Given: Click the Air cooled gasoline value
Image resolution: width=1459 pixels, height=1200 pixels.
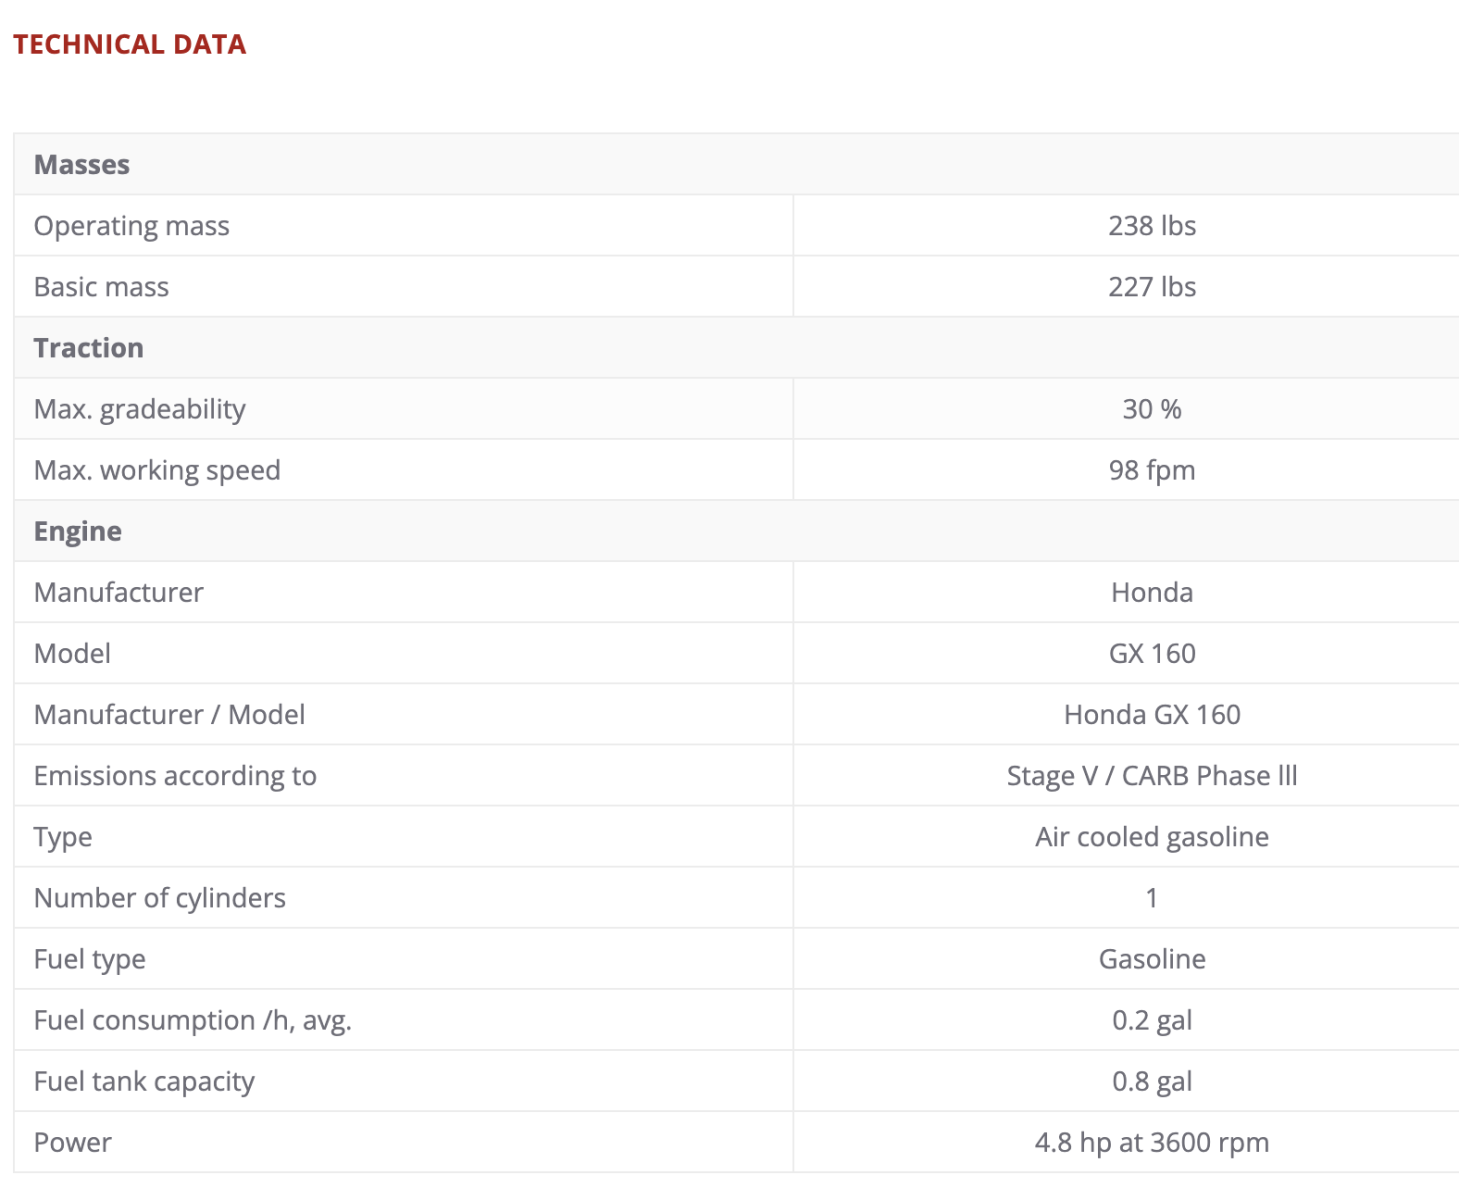Looking at the screenshot, I should point(1151,837).
